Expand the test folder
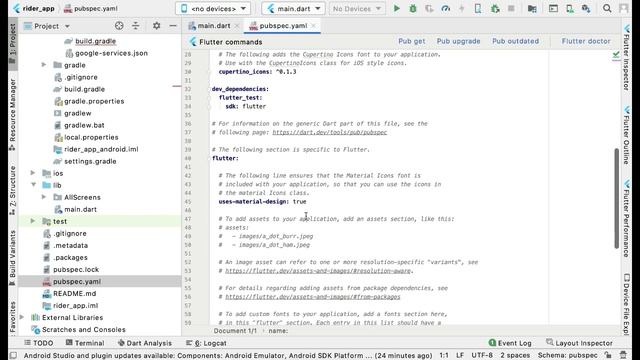Screen dimensions: 640x360 click(x=33, y=221)
